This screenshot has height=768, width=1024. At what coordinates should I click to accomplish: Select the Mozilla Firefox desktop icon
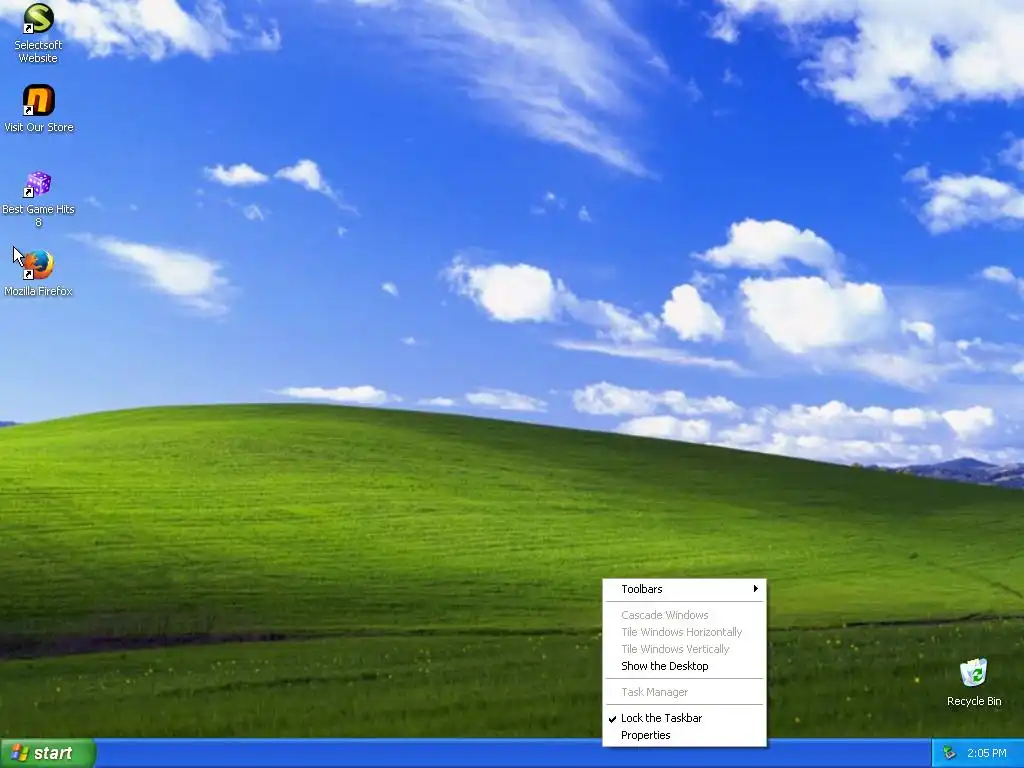click(x=39, y=264)
